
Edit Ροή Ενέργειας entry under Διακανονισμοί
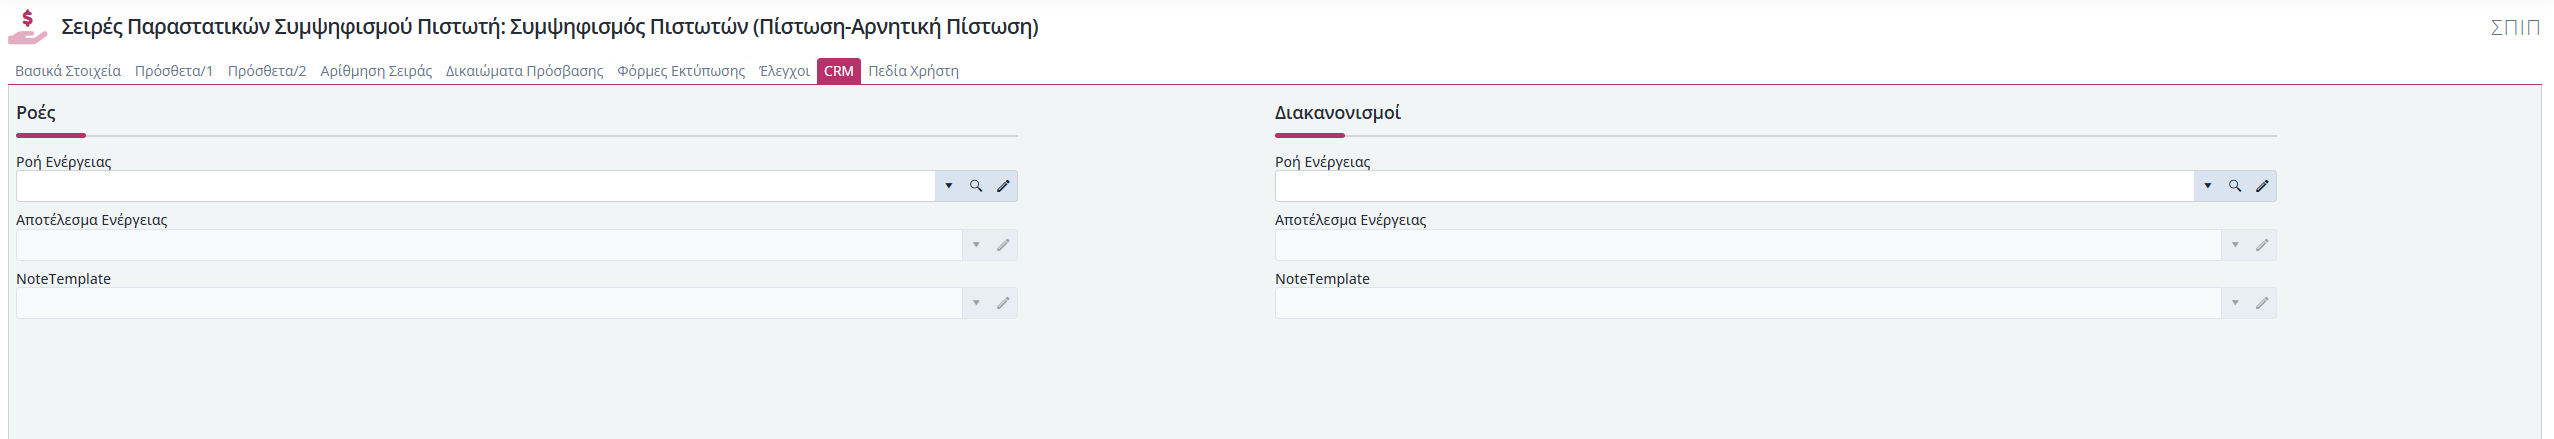click(2262, 186)
